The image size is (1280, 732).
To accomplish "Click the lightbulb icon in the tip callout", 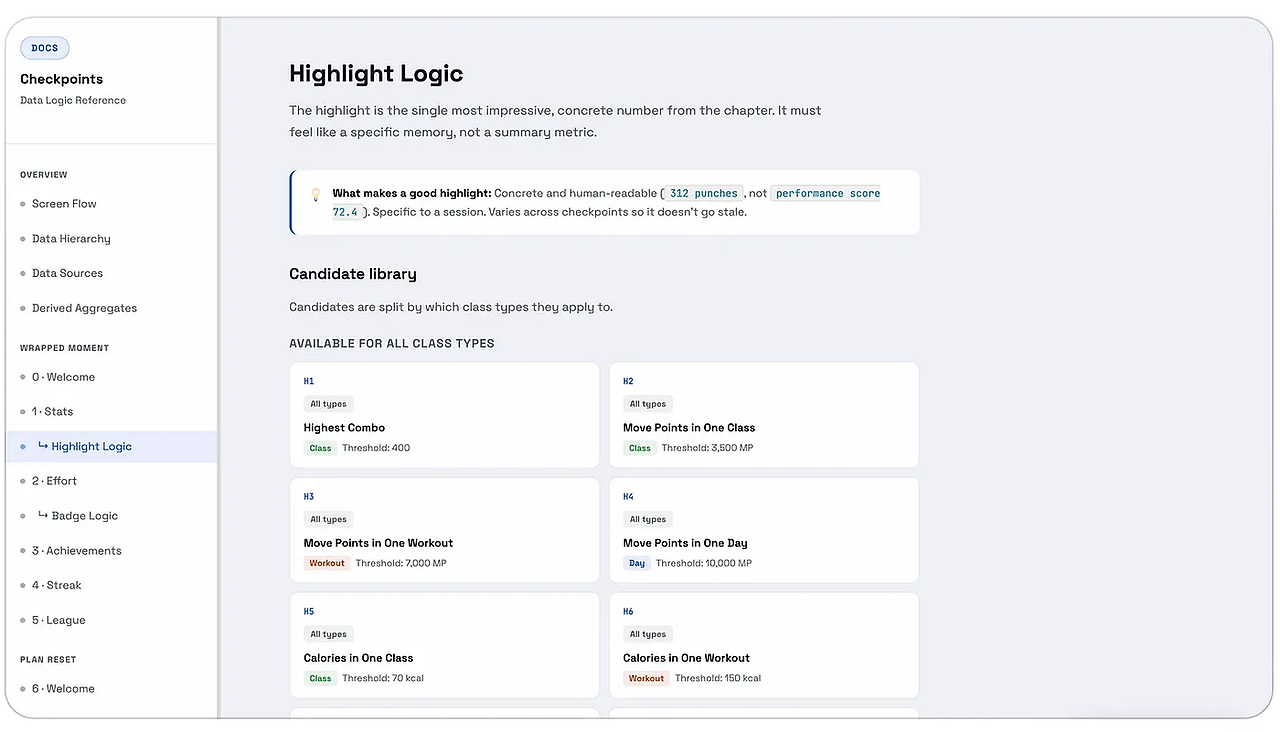I will 315,195.
